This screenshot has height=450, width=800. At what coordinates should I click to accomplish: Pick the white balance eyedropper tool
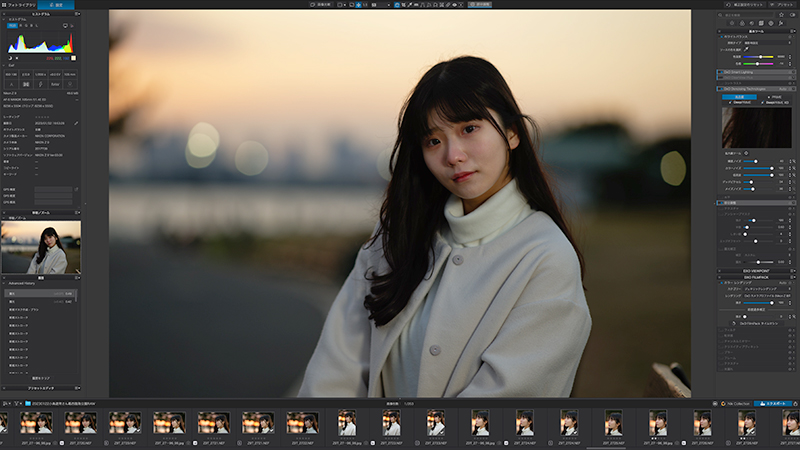(x=746, y=49)
